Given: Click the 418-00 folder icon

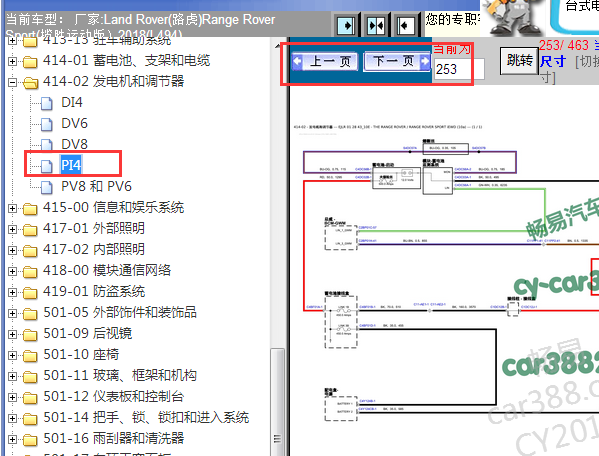Looking at the screenshot, I should coord(30,272).
